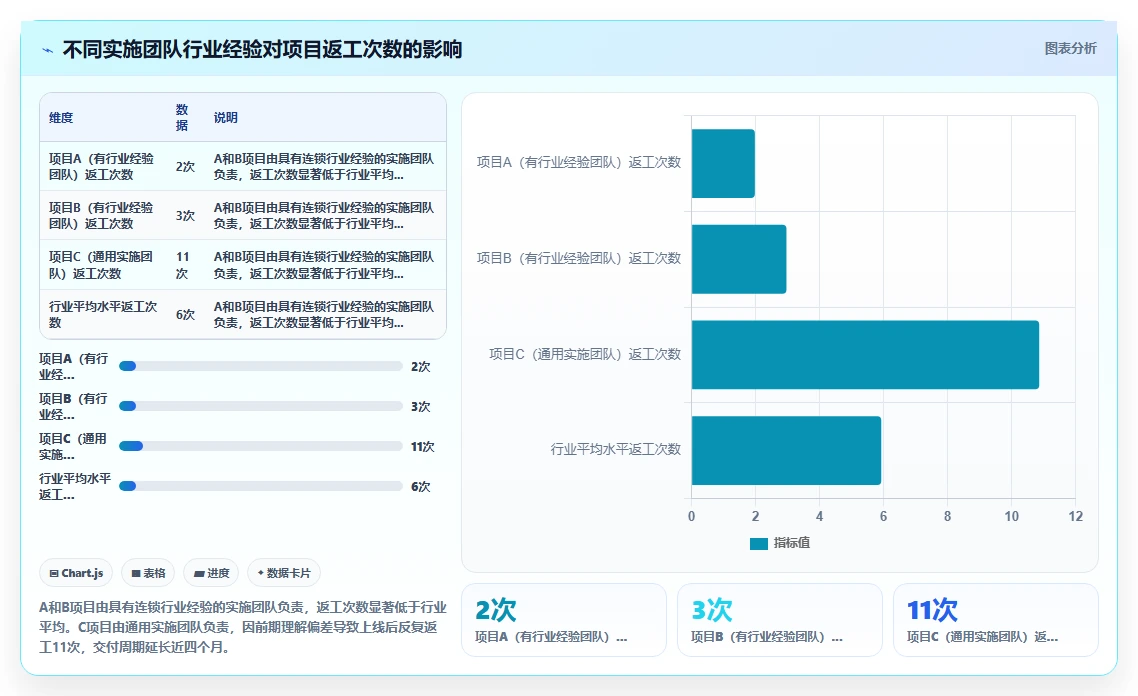Click the 行业平均水平 bar in chart
This screenshot has width=1138, height=696.
click(x=786, y=451)
